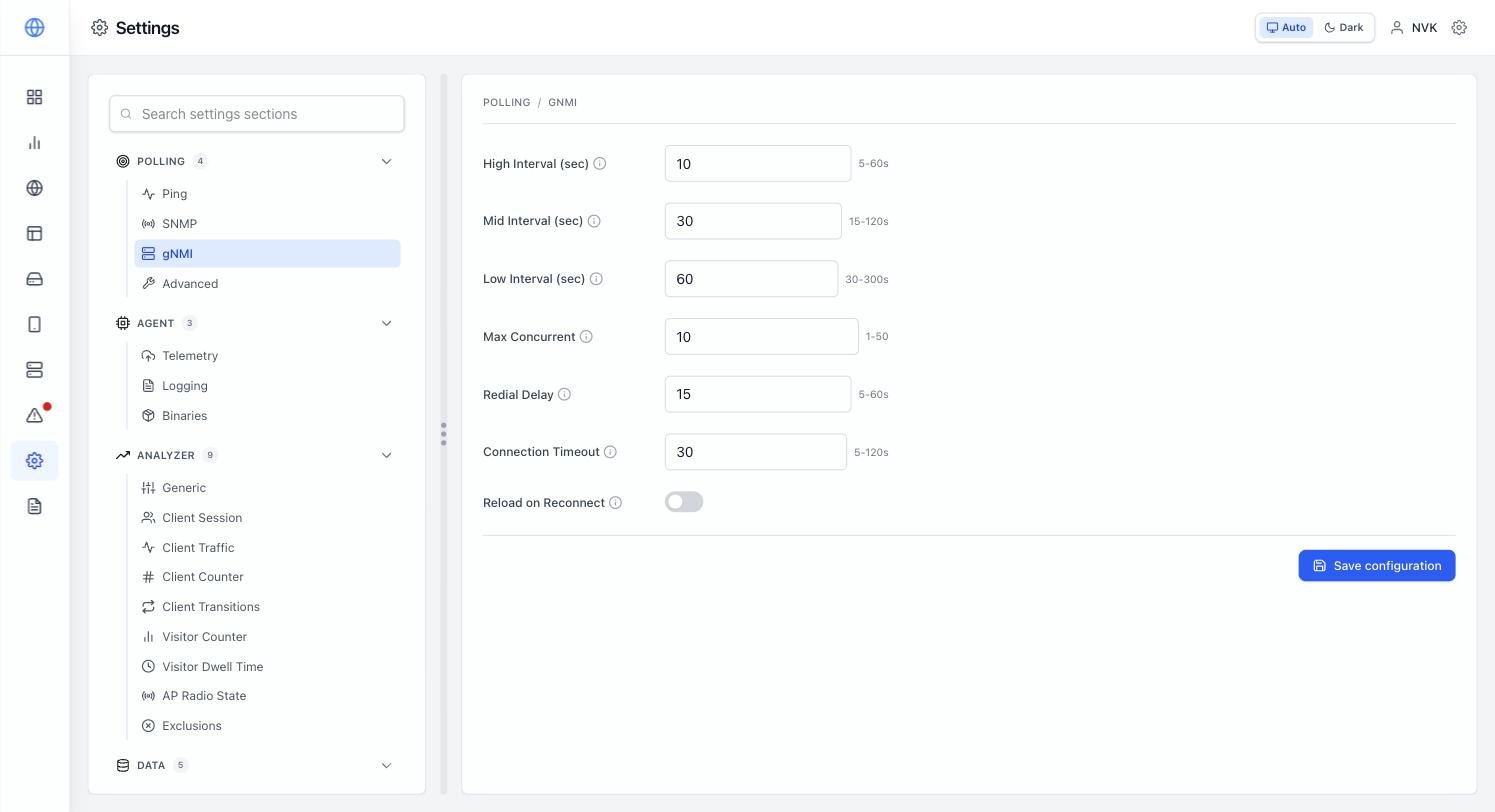This screenshot has height=812, width=1495.
Task: Open Exclusions settings
Action: [267, 726]
